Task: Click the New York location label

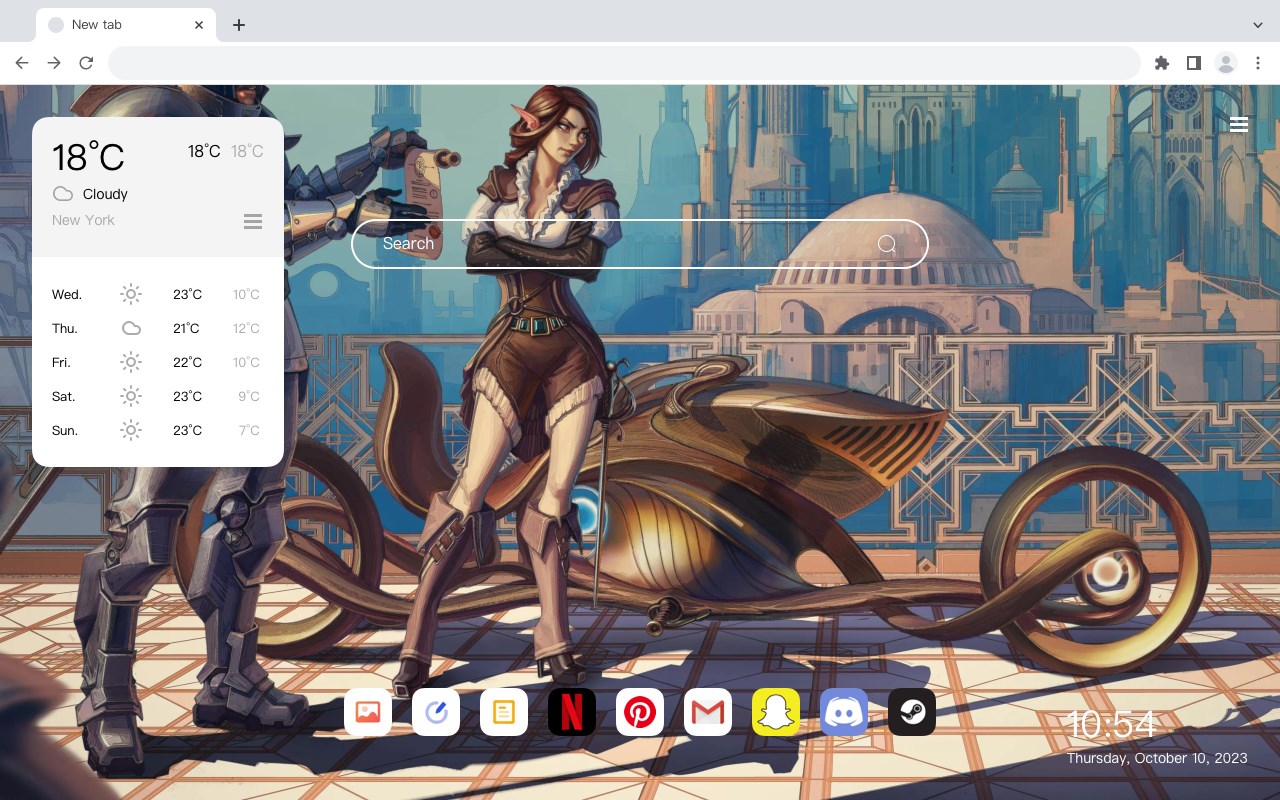Action: pyautogui.click(x=83, y=220)
